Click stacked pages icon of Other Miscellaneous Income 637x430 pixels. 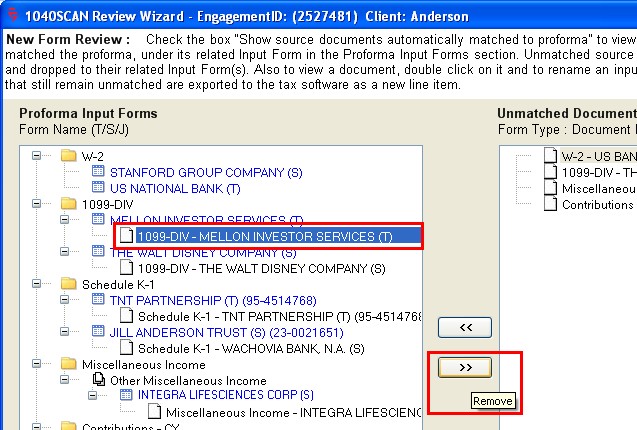[x=99, y=379]
